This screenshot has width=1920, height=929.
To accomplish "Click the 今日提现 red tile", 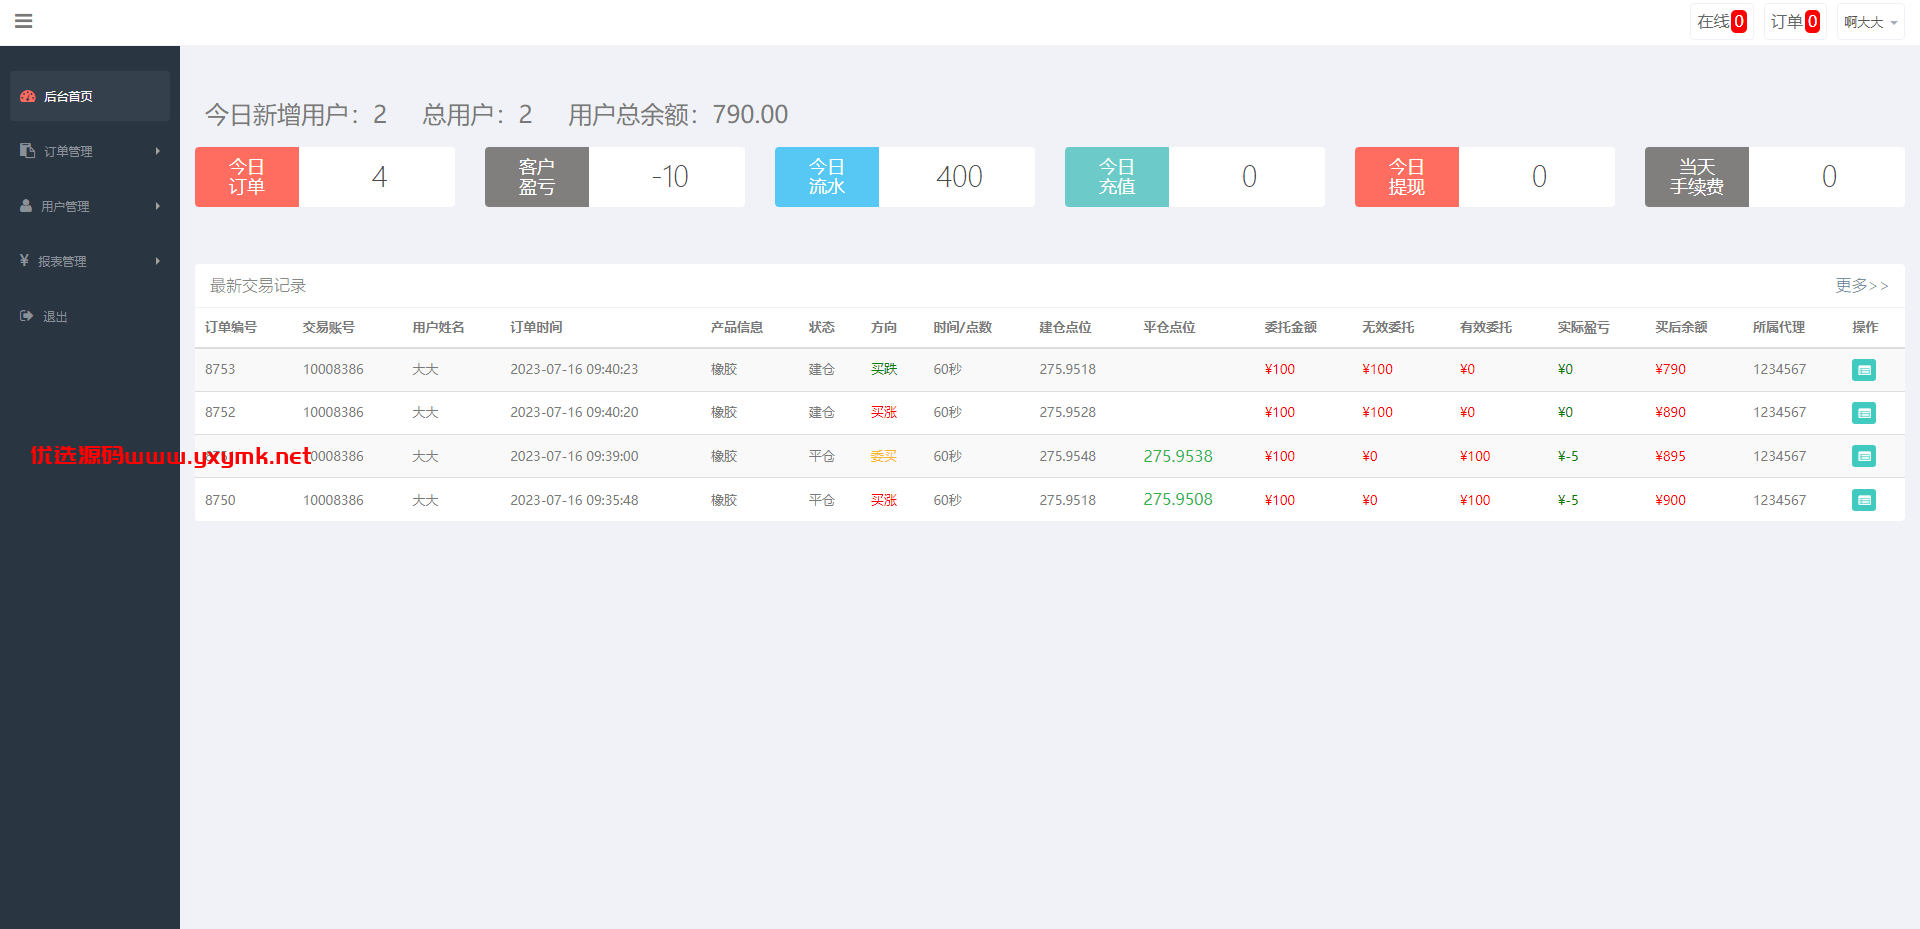I will (x=1407, y=177).
